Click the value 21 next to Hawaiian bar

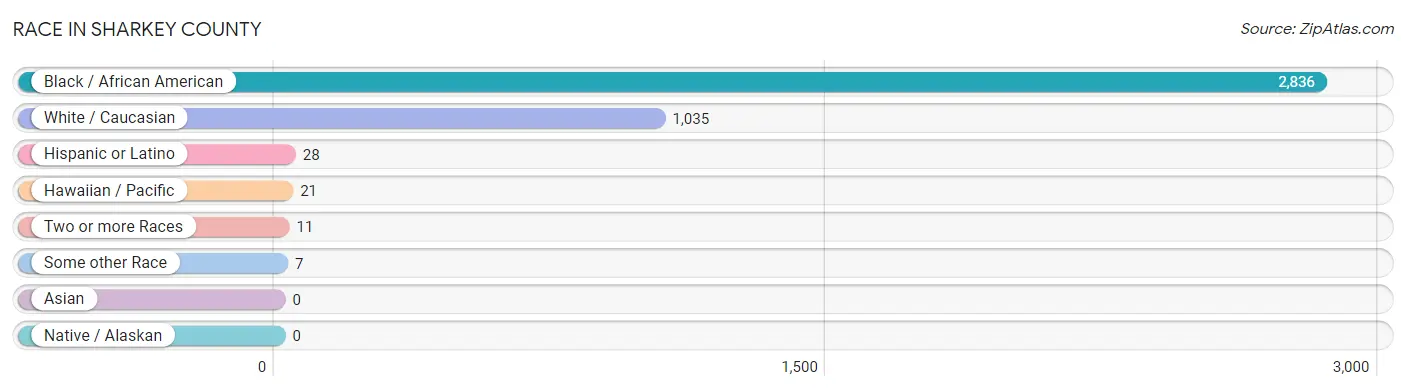(308, 190)
